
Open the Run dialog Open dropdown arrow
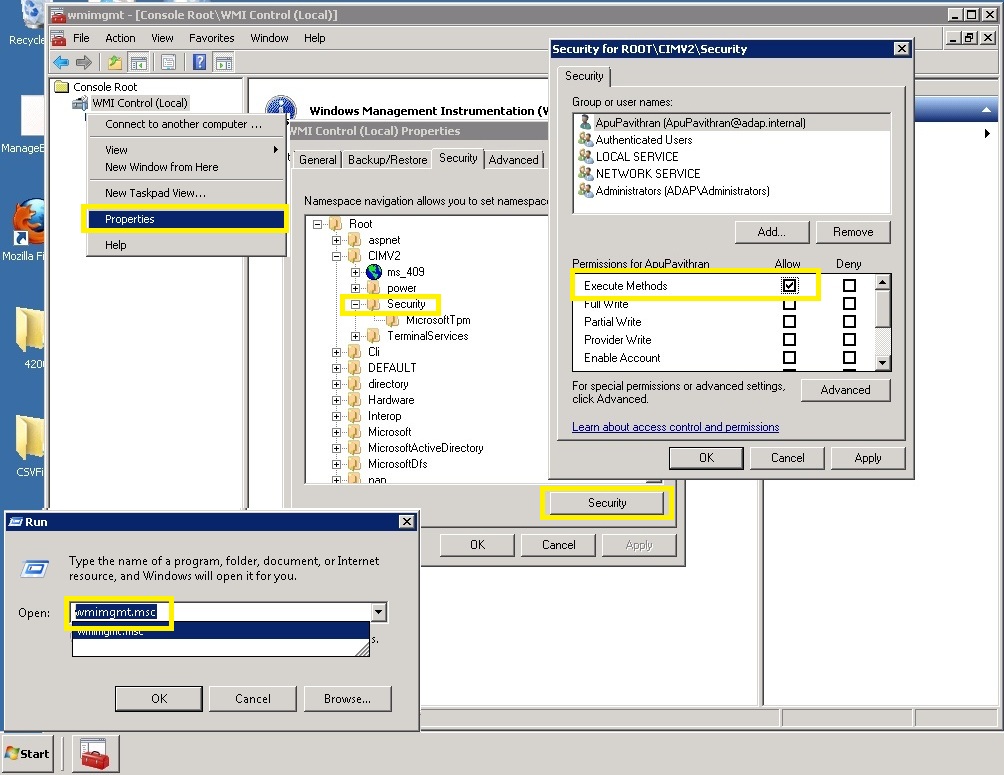378,612
